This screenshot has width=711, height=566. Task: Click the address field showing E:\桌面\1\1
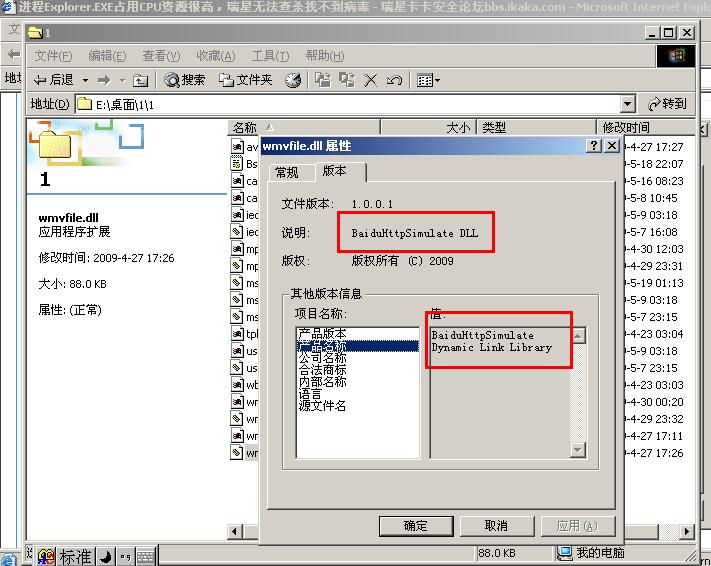pyautogui.click(x=347, y=104)
